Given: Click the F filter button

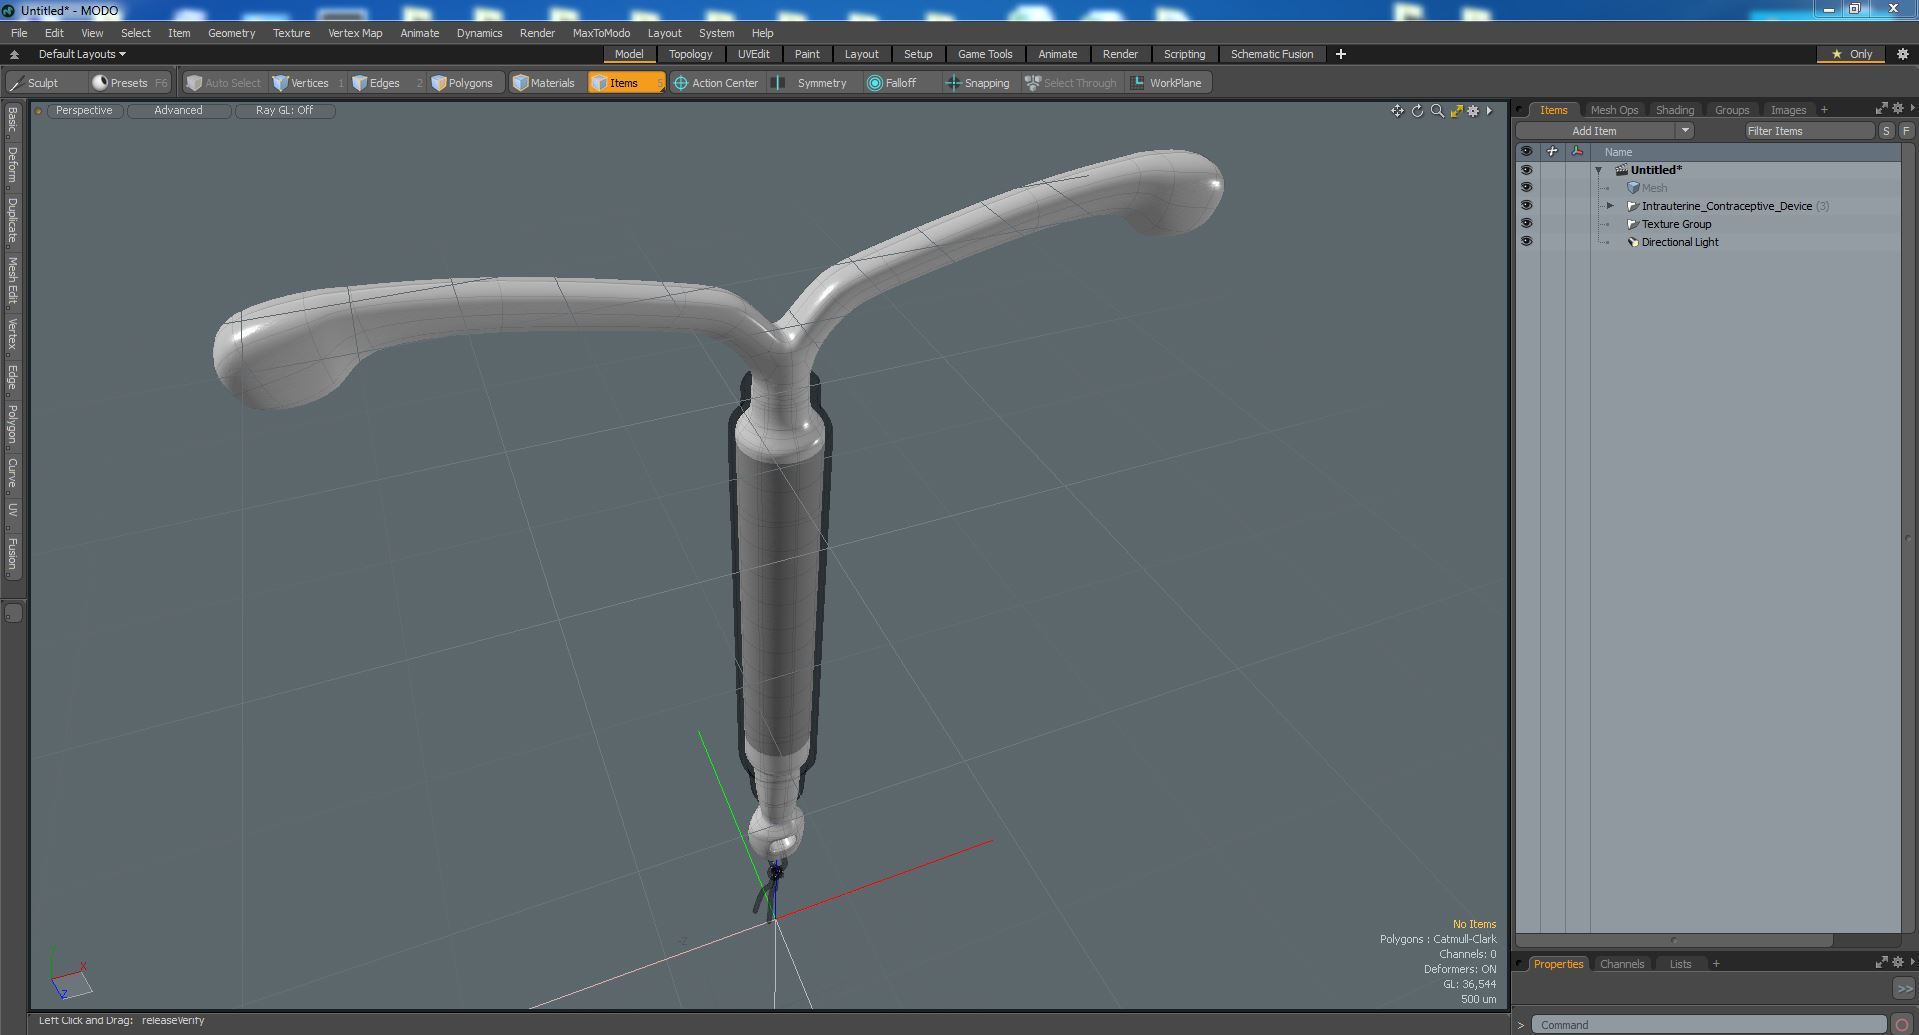Looking at the screenshot, I should pyautogui.click(x=1906, y=131).
